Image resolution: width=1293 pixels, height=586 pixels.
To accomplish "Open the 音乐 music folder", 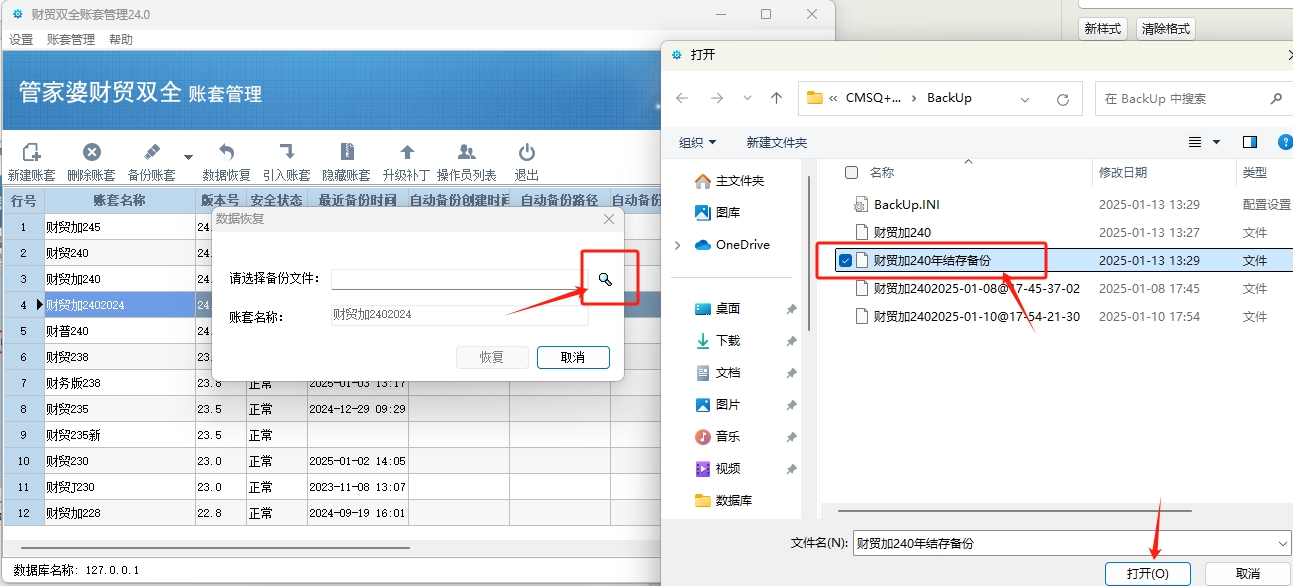I will pyautogui.click(x=717, y=437).
